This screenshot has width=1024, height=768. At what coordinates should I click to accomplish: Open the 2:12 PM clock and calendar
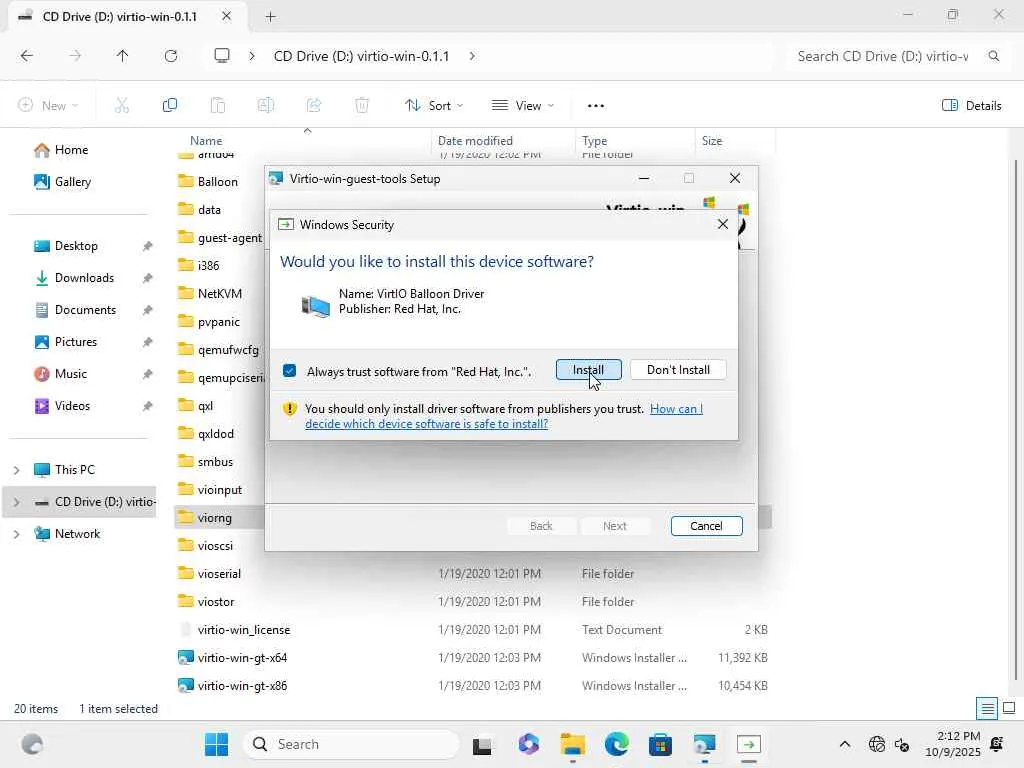tap(952, 744)
